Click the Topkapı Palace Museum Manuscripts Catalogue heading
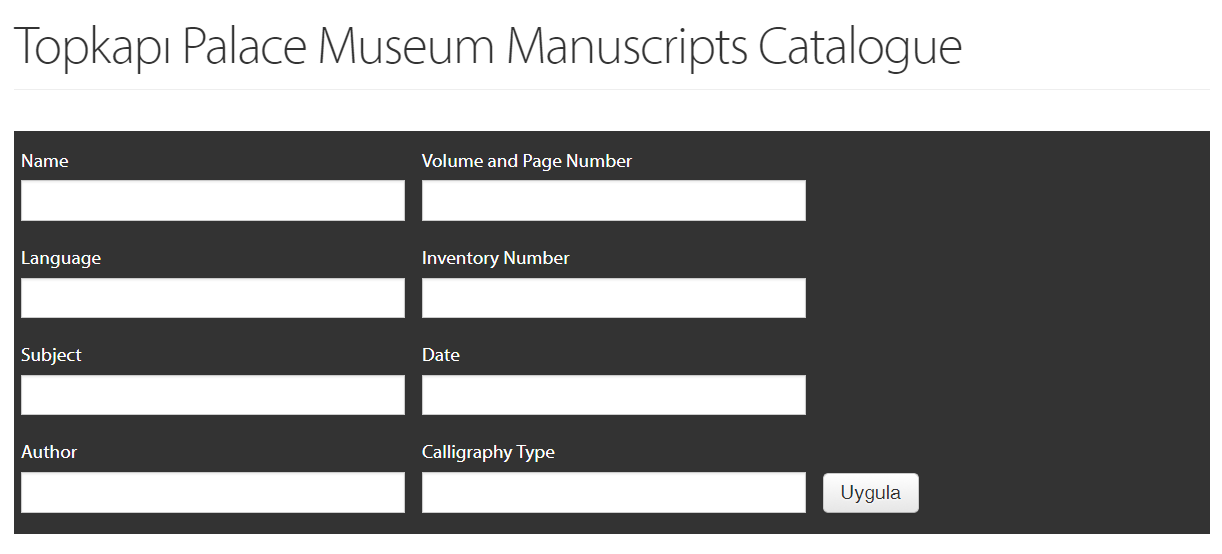 click(x=488, y=46)
